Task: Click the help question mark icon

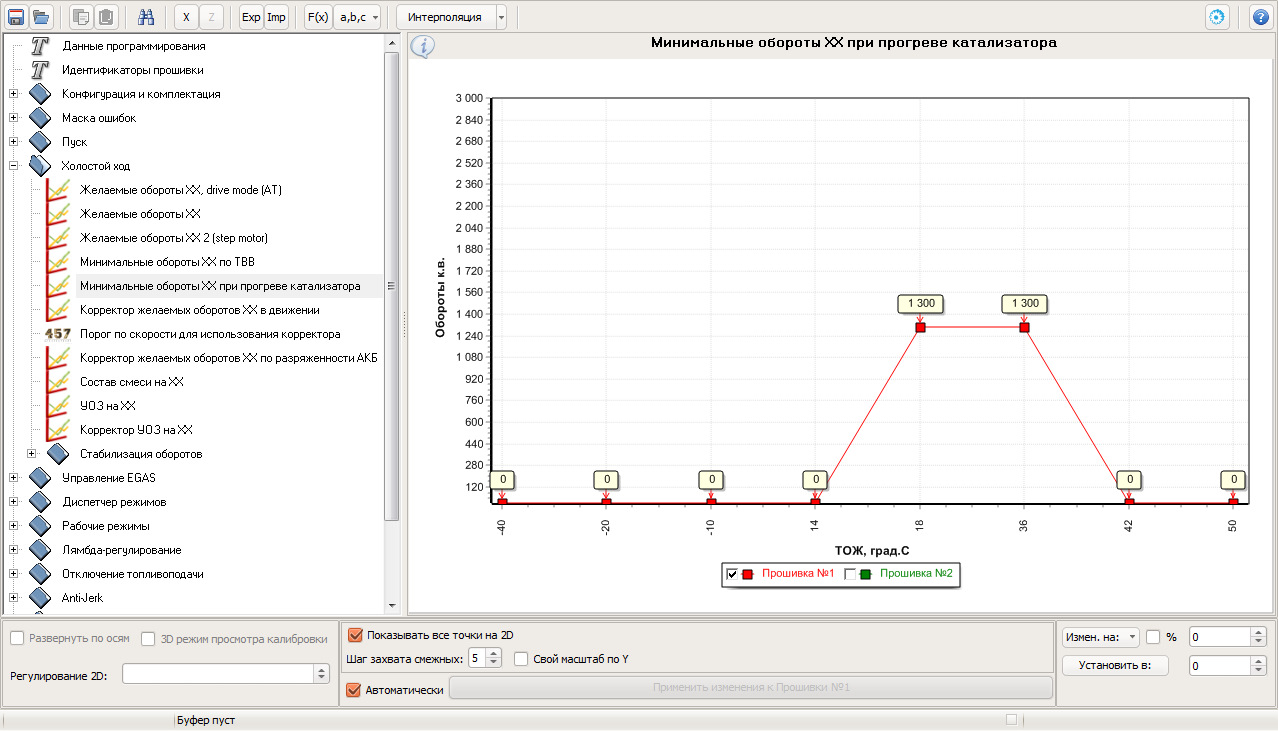Action: (x=1261, y=17)
